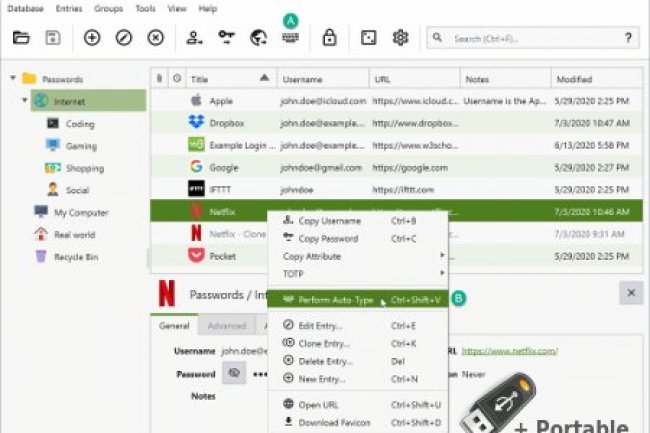The width and height of the screenshot is (650, 433).
Task: Click the Edit Entry toolbar icon
Action: pos(124,38)
